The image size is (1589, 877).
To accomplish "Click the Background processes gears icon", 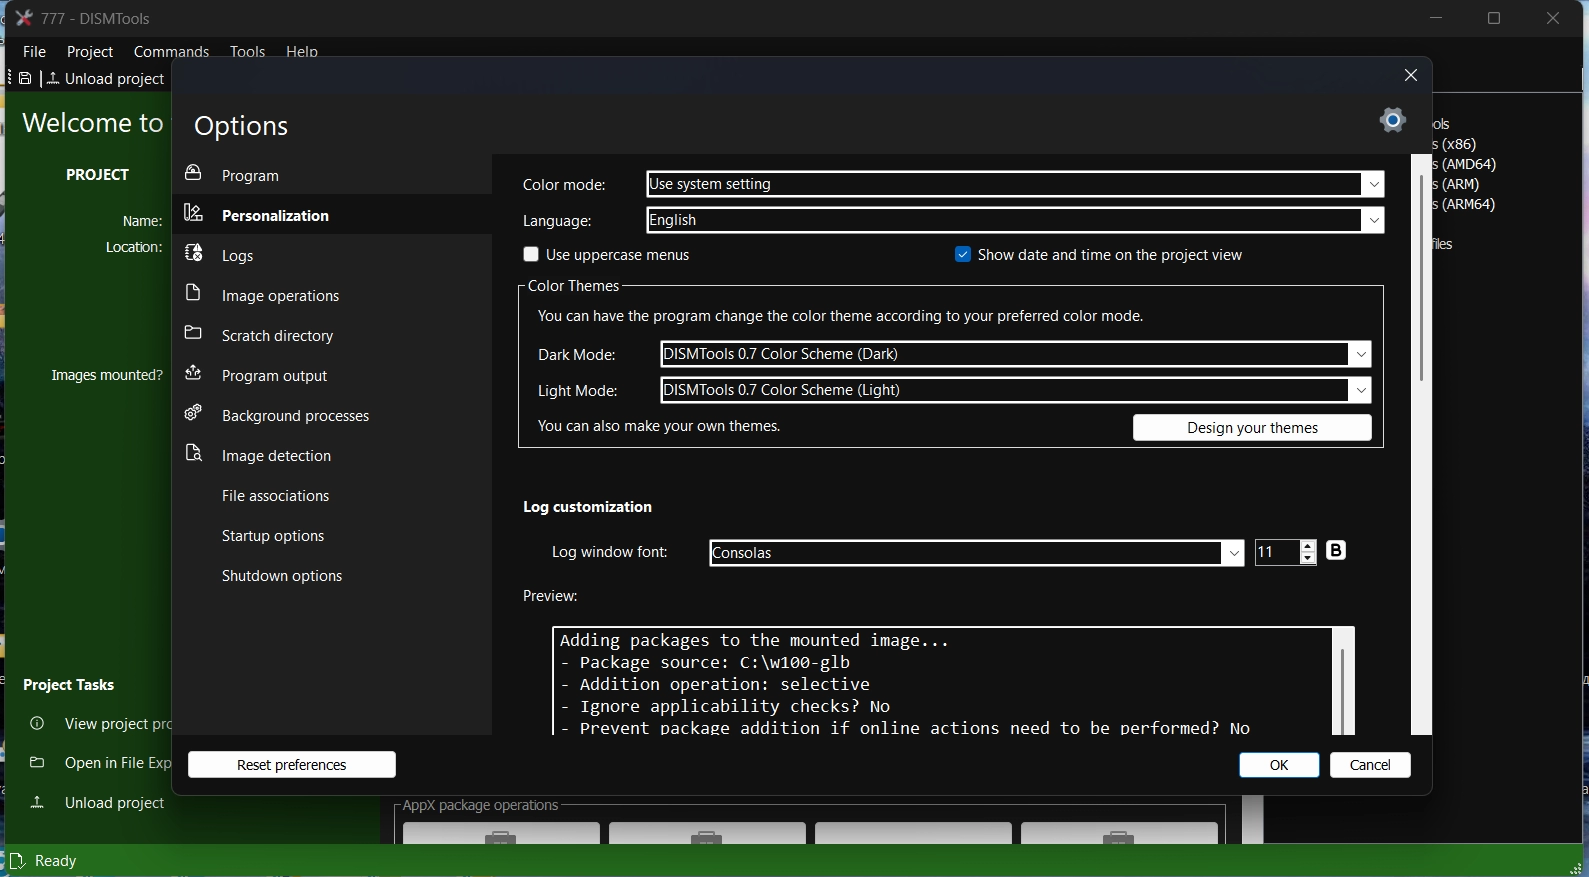I will click(194, 414).
